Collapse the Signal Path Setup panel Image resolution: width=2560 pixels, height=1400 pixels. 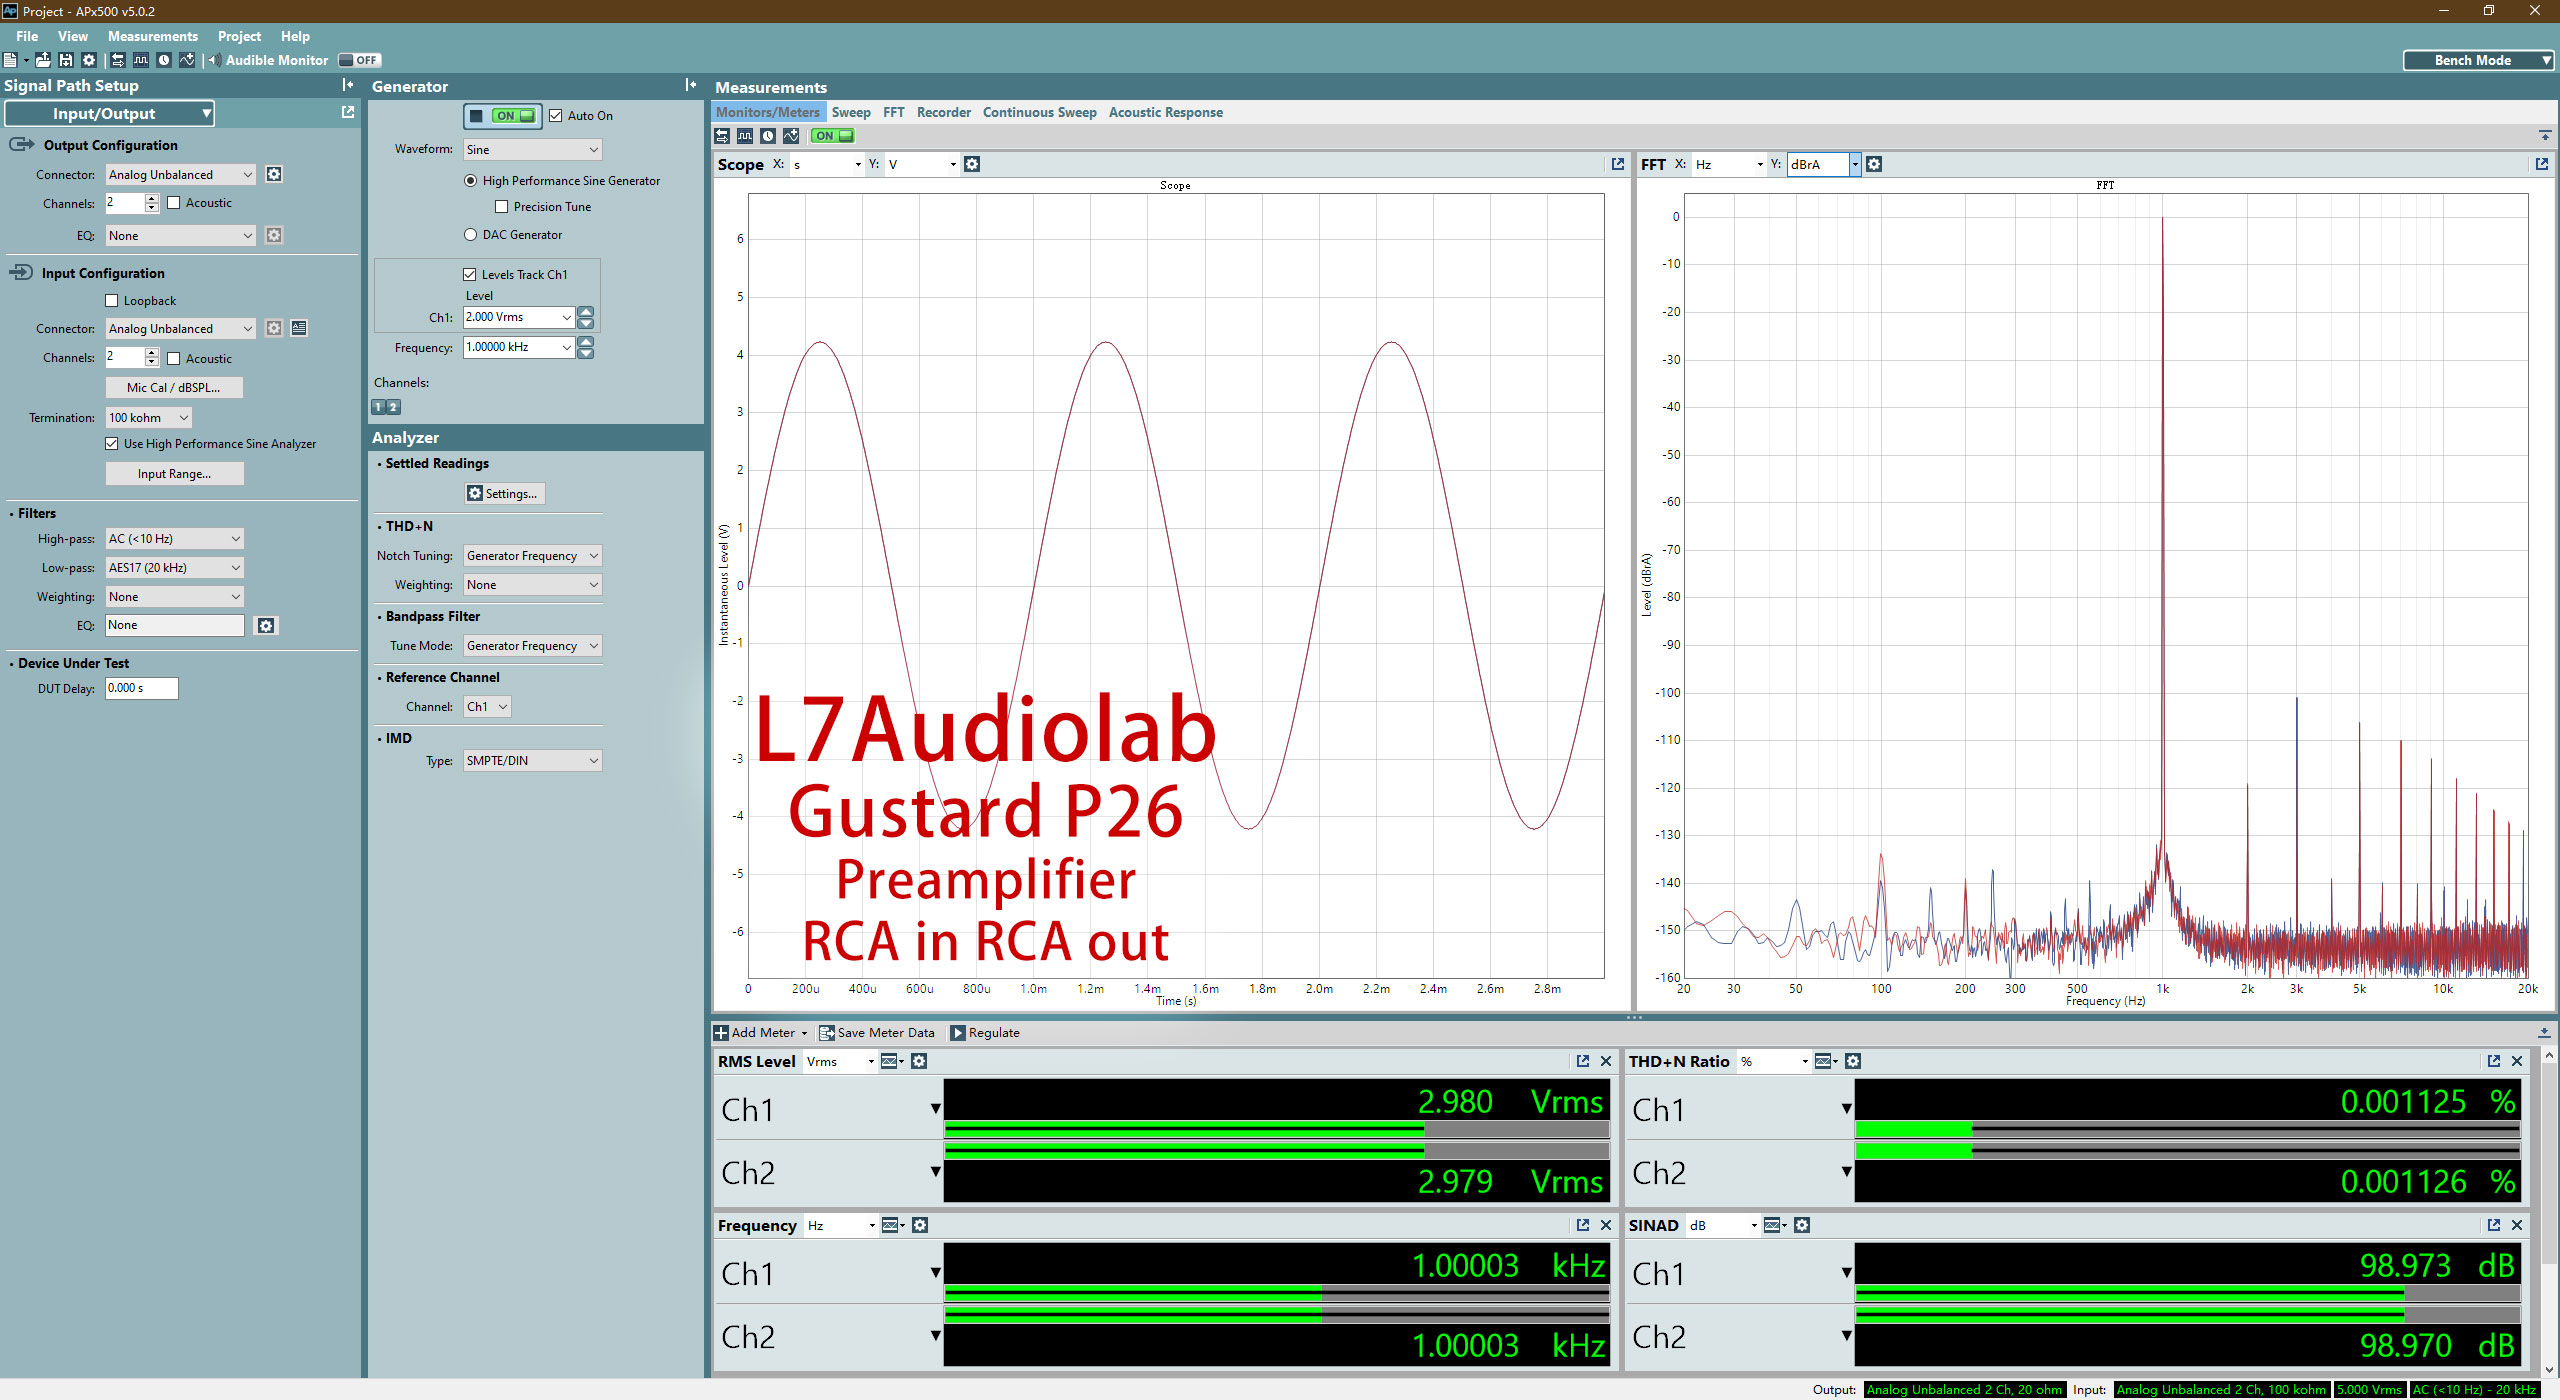347,85
